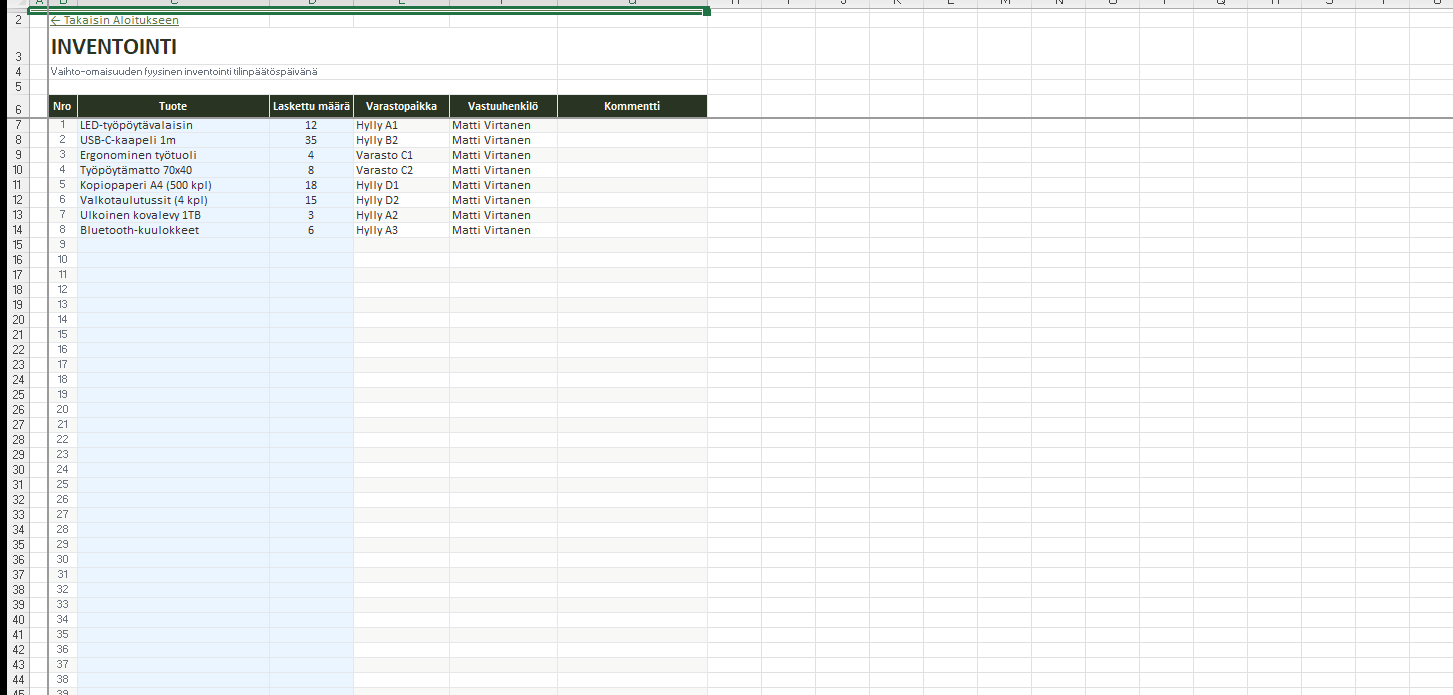Screen dimensions: 1453x695
Task: Select Kopiopaperi A4 quantity 18 cell
Action: coord(311,185)
